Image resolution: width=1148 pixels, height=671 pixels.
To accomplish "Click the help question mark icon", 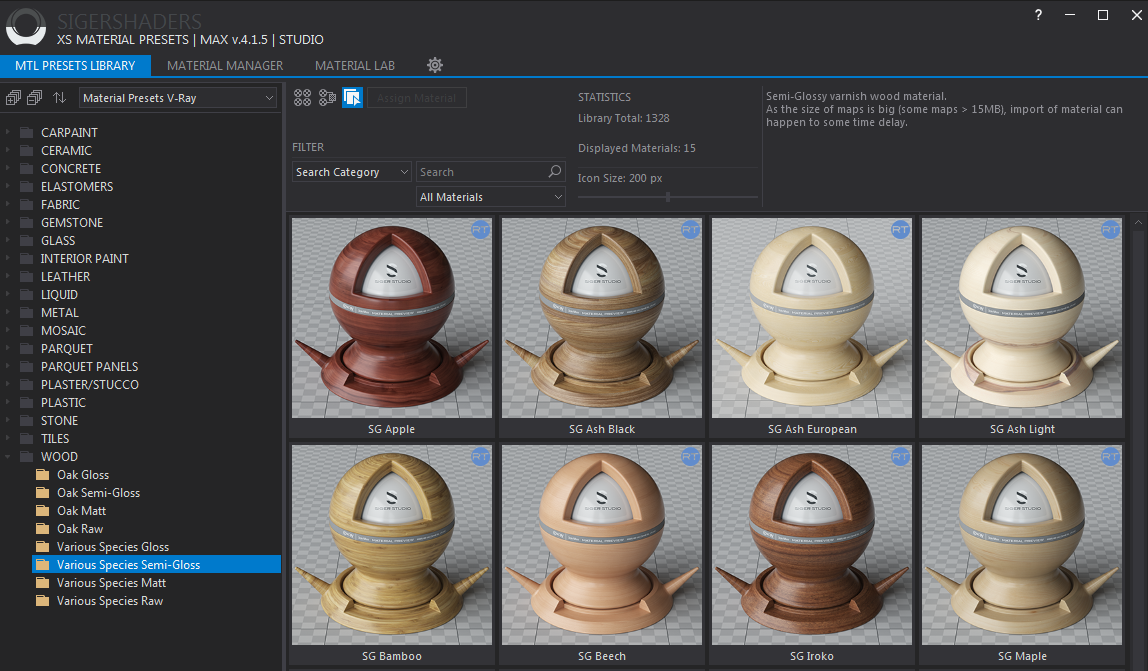I will tap(1038, 15).
